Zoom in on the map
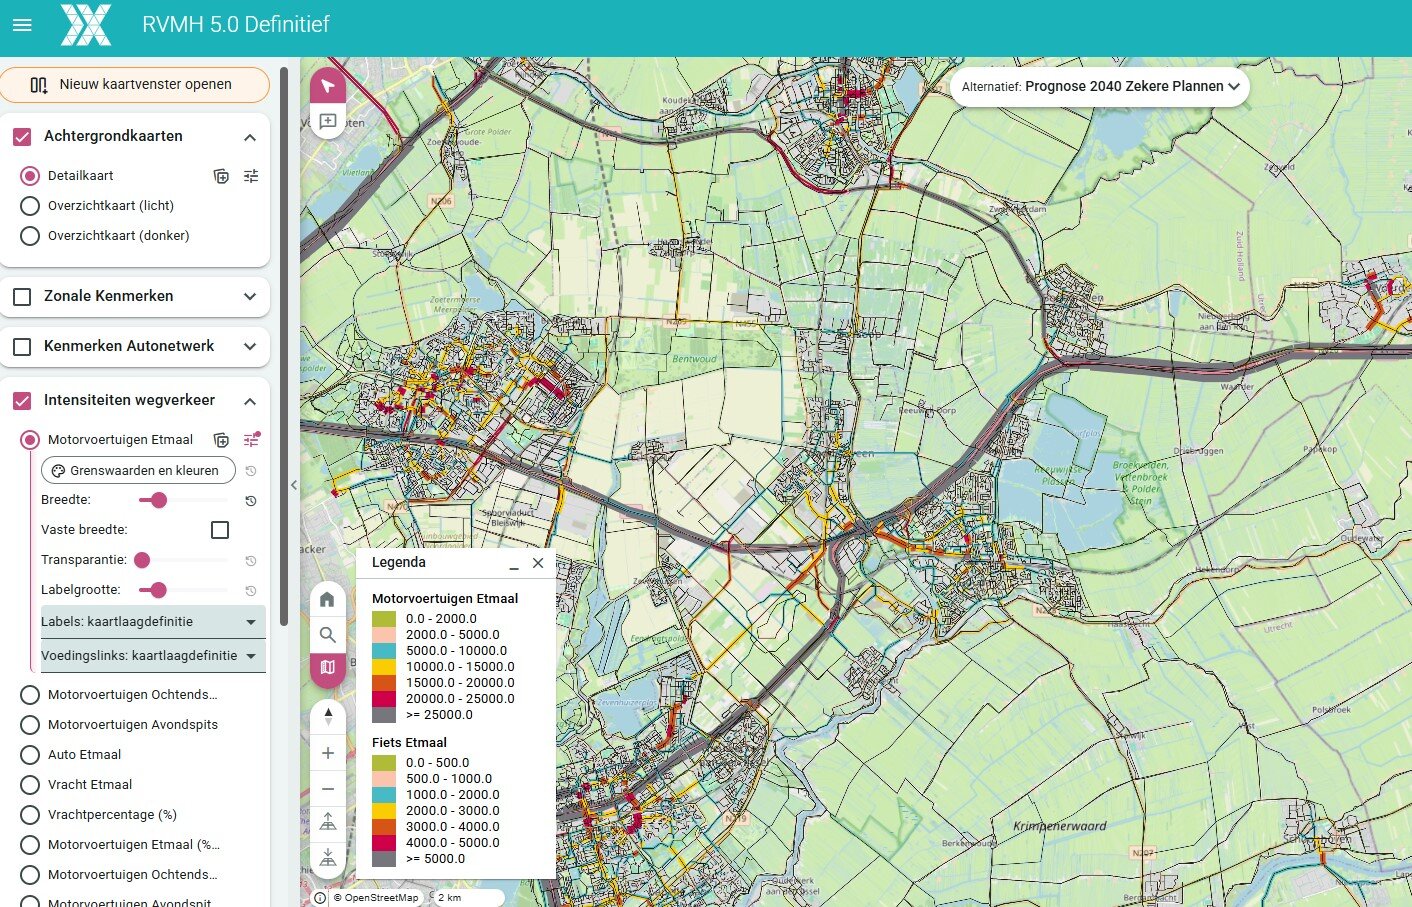The height and width of the screenshot is (907, 1412). tap(328, 753)
